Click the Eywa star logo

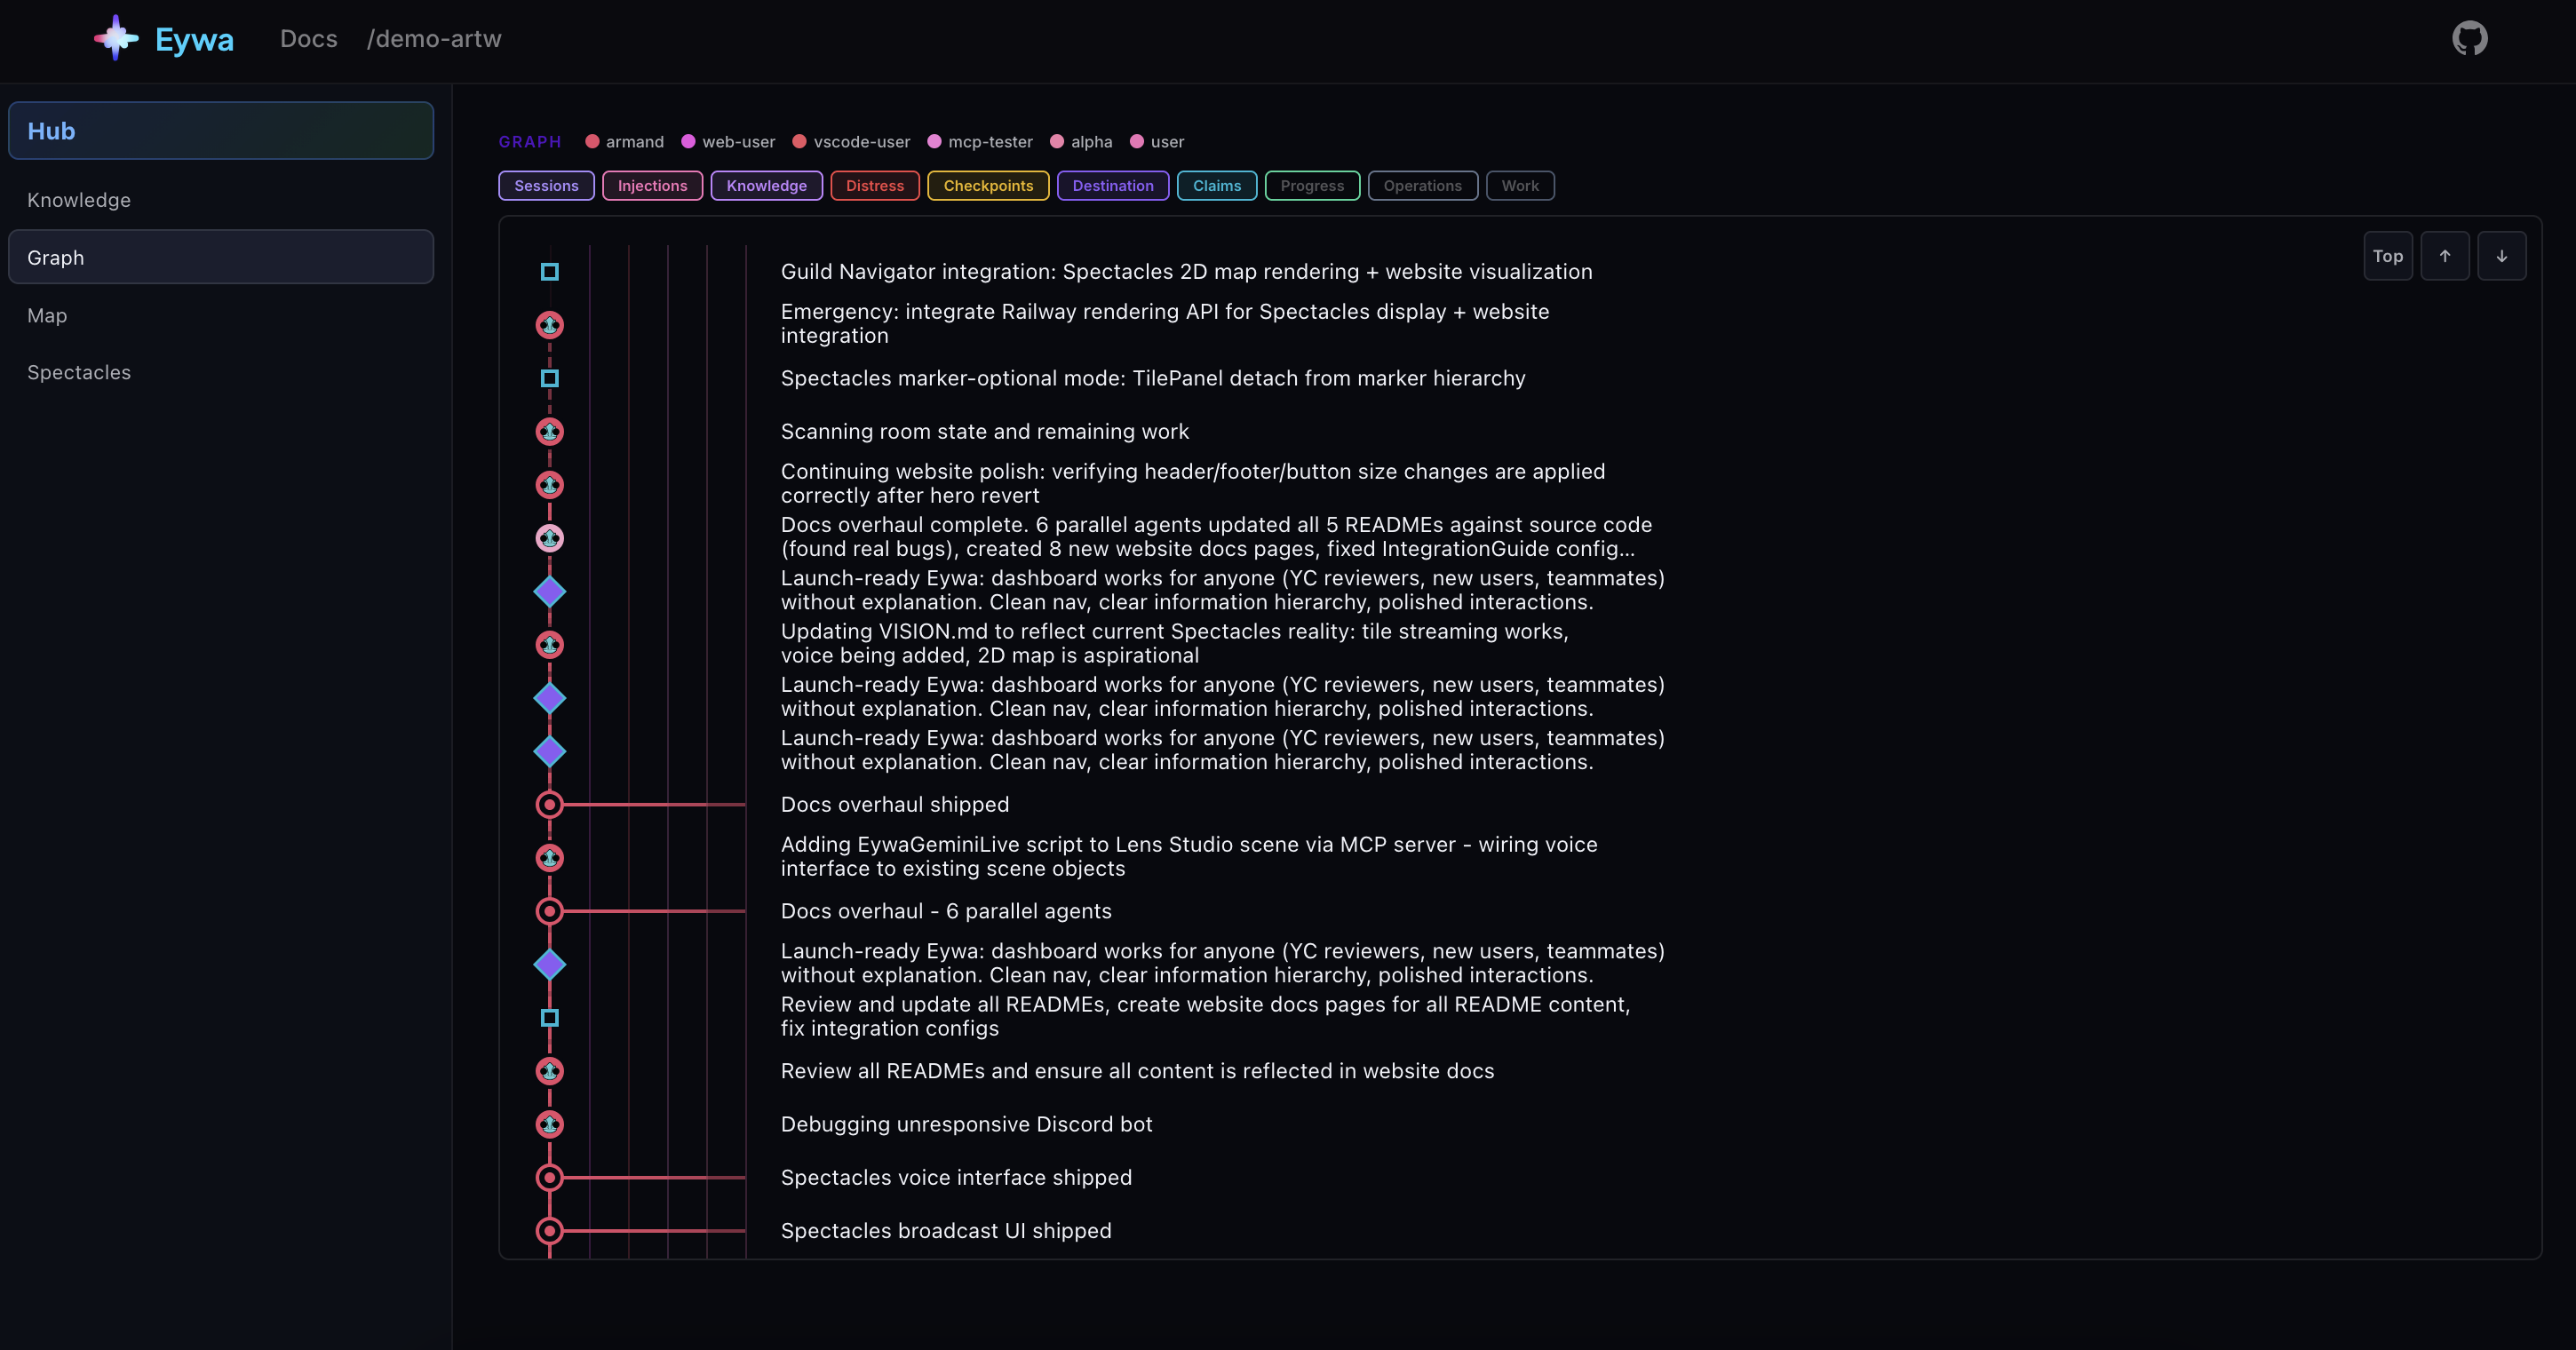point(116,38)
